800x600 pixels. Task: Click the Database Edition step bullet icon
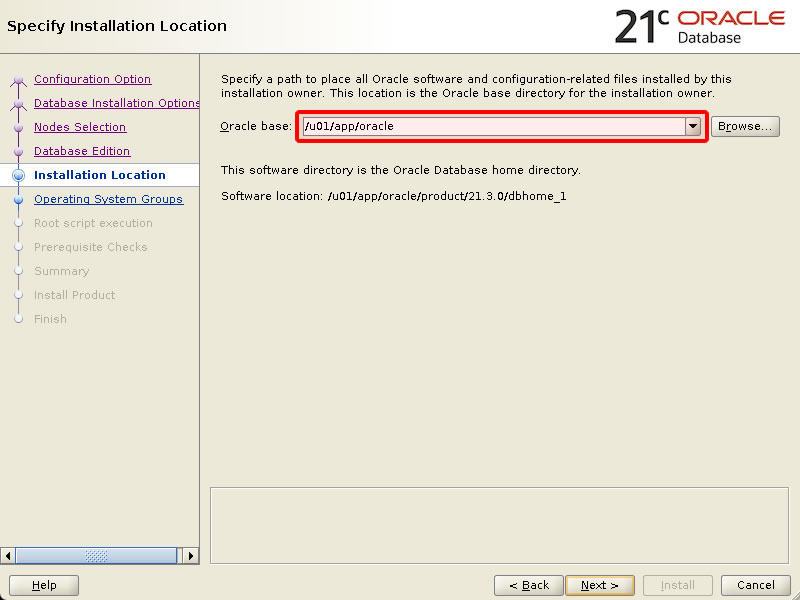pyautogui.click(x=18, y=152)
